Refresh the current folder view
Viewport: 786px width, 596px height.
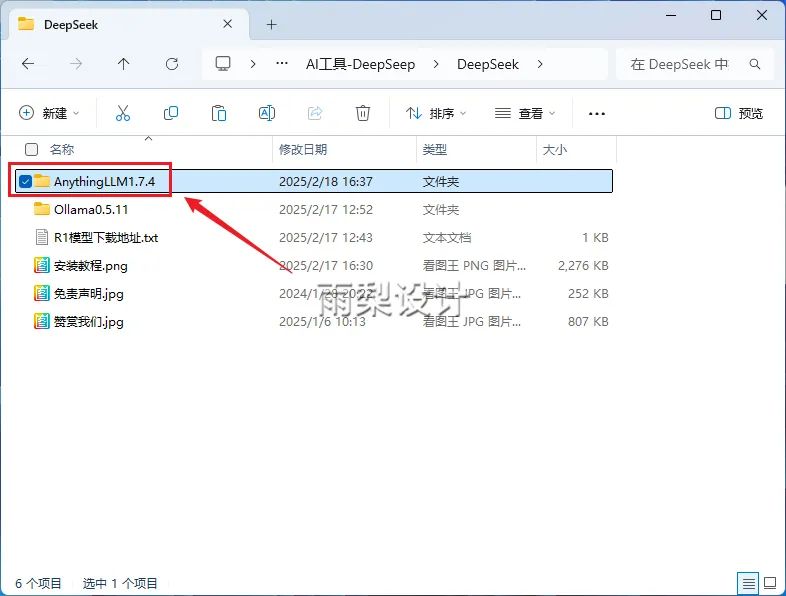tap(172, 64)
